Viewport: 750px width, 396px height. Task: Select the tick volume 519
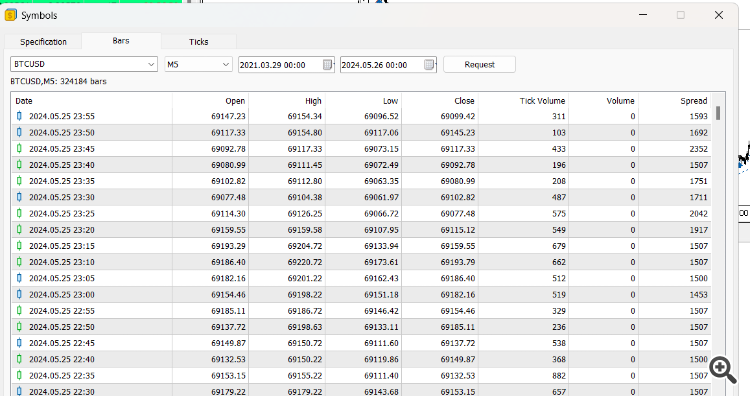pyautogui.click(x=559, y=295)
